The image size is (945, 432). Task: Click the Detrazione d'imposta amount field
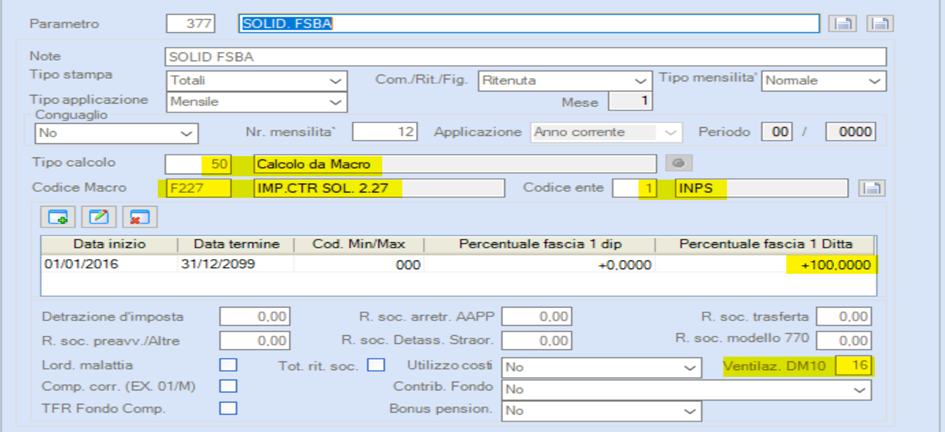point(255,316)
